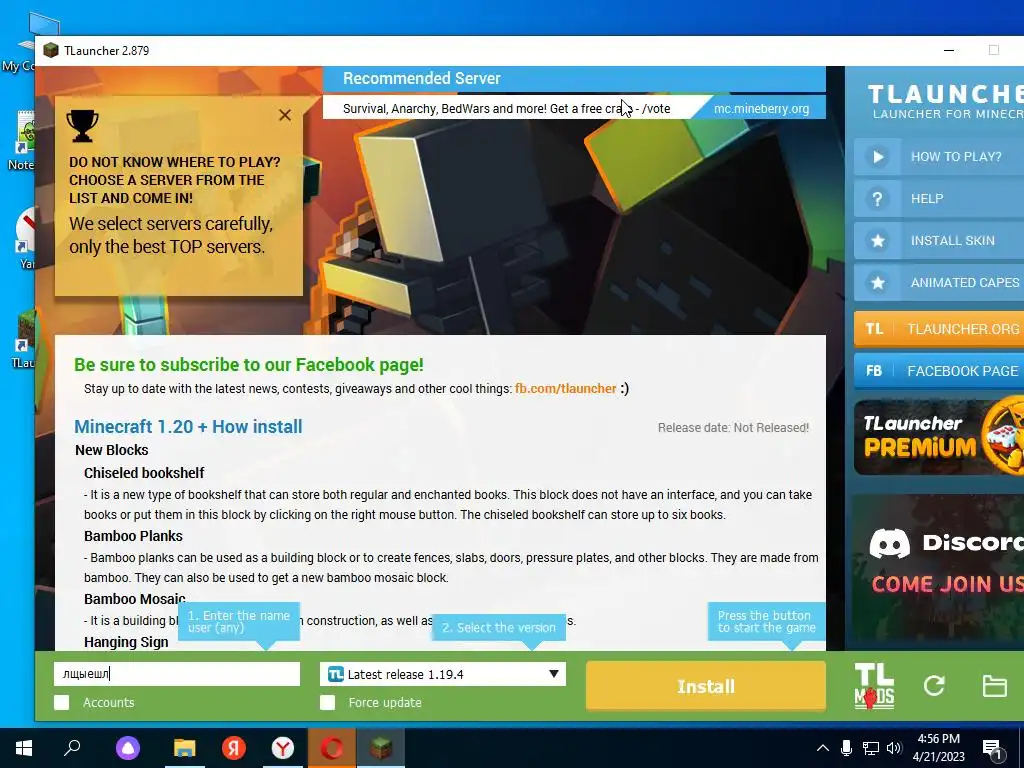Open the mc.mineberry.org server link

pos(761,109)
